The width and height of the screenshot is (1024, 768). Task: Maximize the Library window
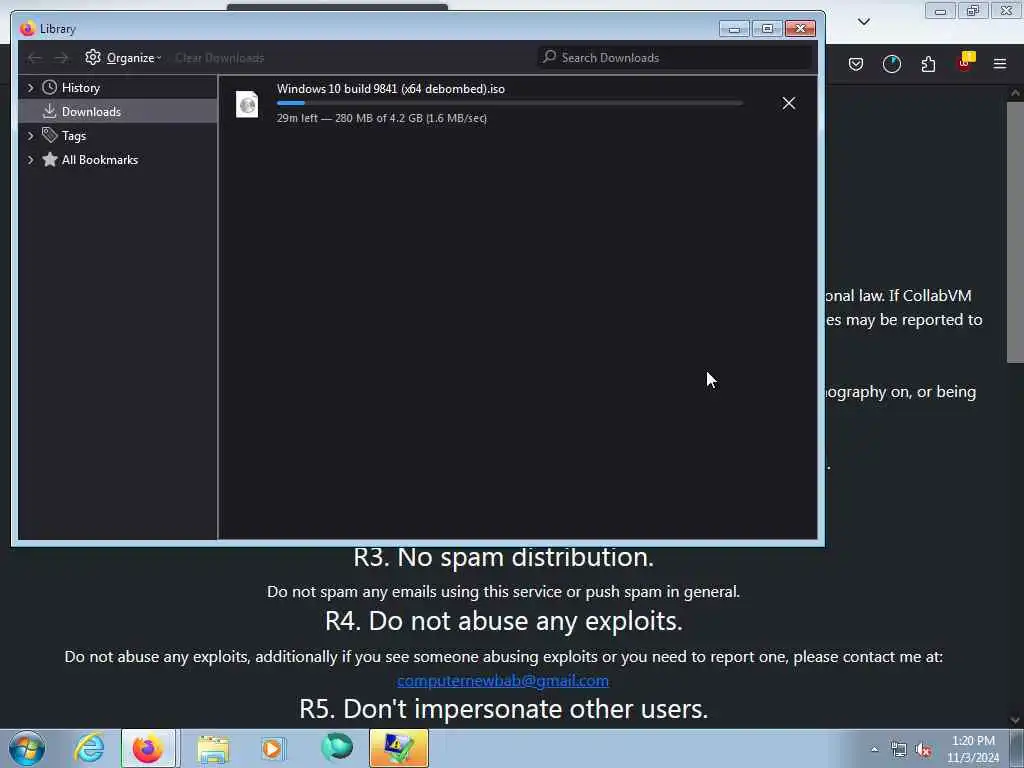pos(767,29)
